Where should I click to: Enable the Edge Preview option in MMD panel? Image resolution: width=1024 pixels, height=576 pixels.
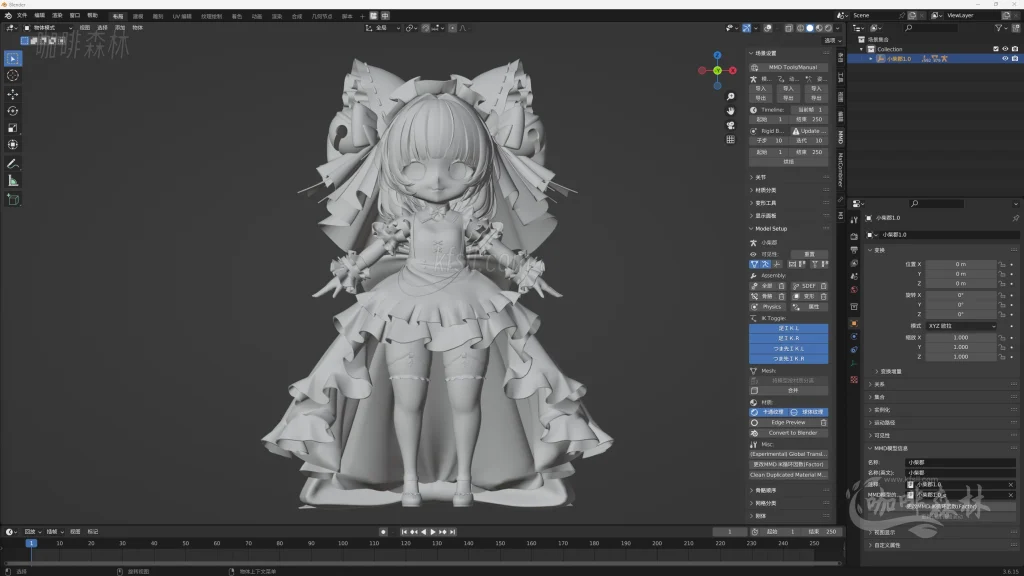[x=788, y=422]
